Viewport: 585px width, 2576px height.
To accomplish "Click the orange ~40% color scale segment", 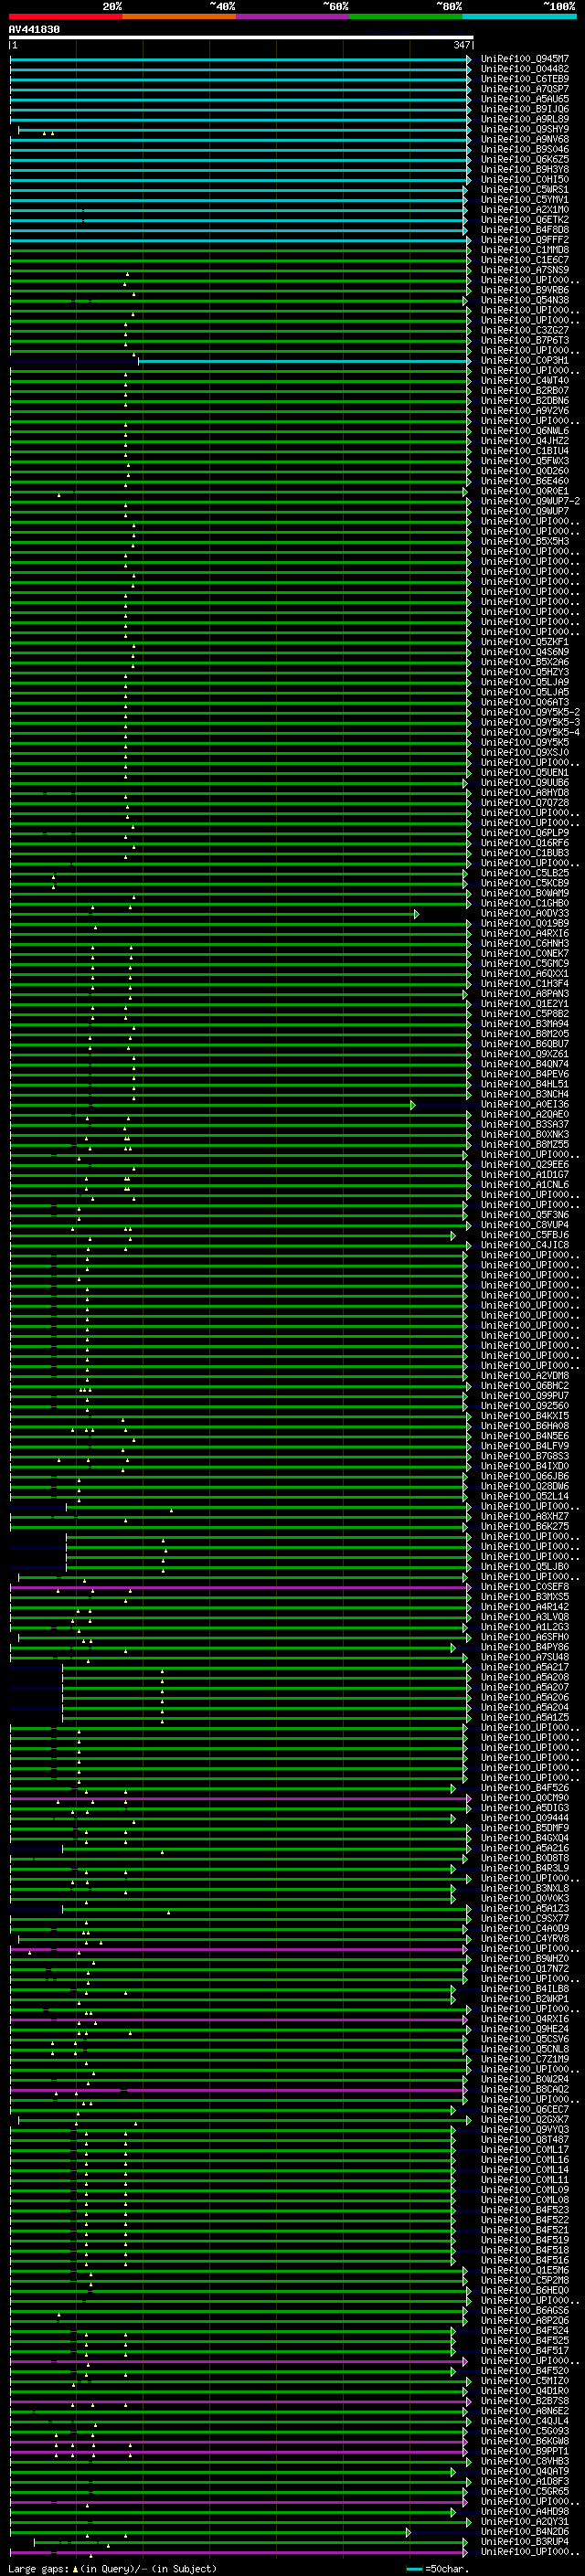I will pos(179,17).
